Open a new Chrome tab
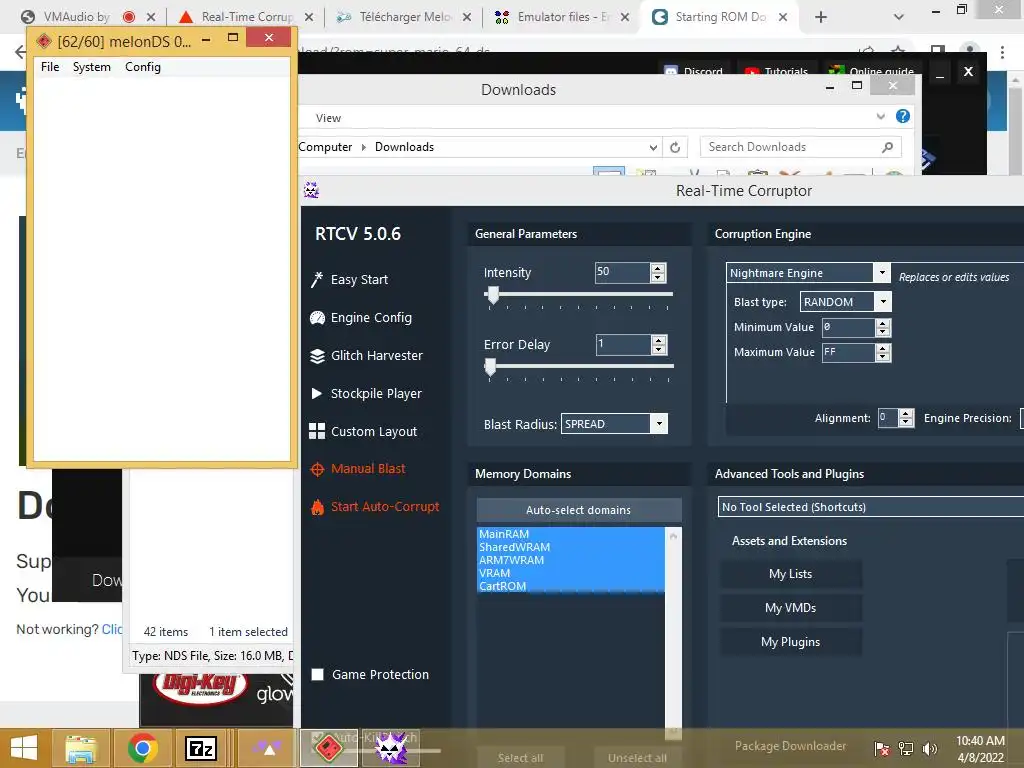The width and height of the screenshot is (1024, 768). coord(821,17)
